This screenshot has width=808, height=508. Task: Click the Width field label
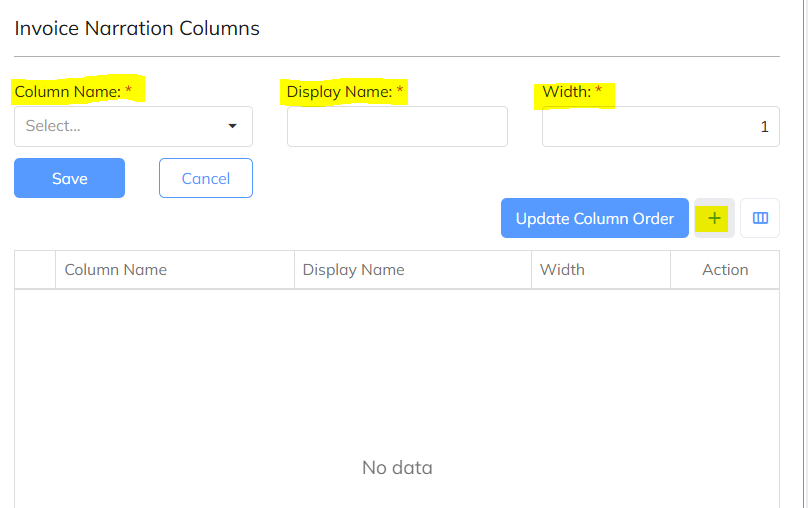click(566, 92)
